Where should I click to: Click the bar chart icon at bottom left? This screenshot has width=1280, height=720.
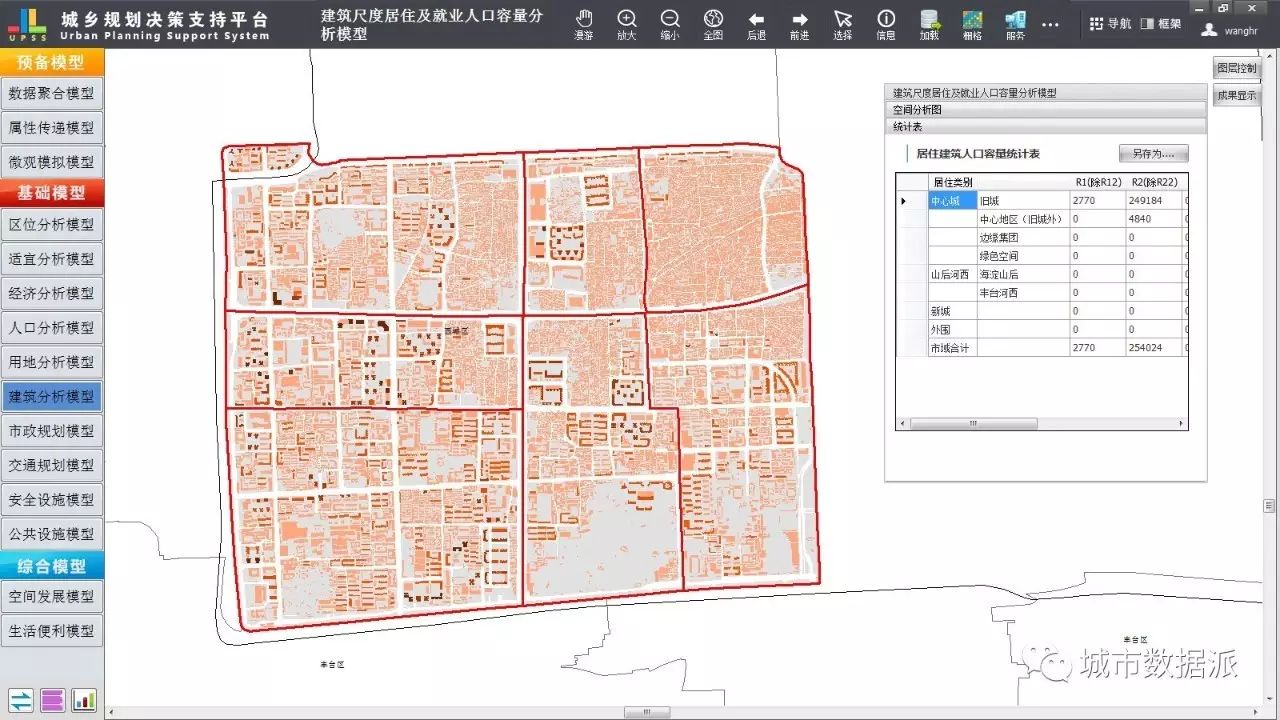click(85, 700)
